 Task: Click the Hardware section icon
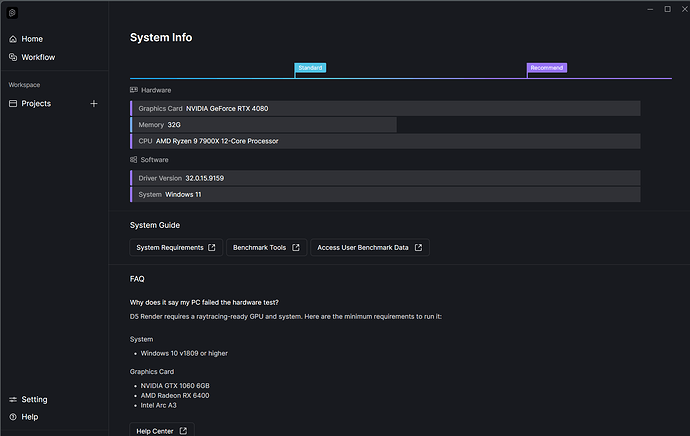(134, 90)
